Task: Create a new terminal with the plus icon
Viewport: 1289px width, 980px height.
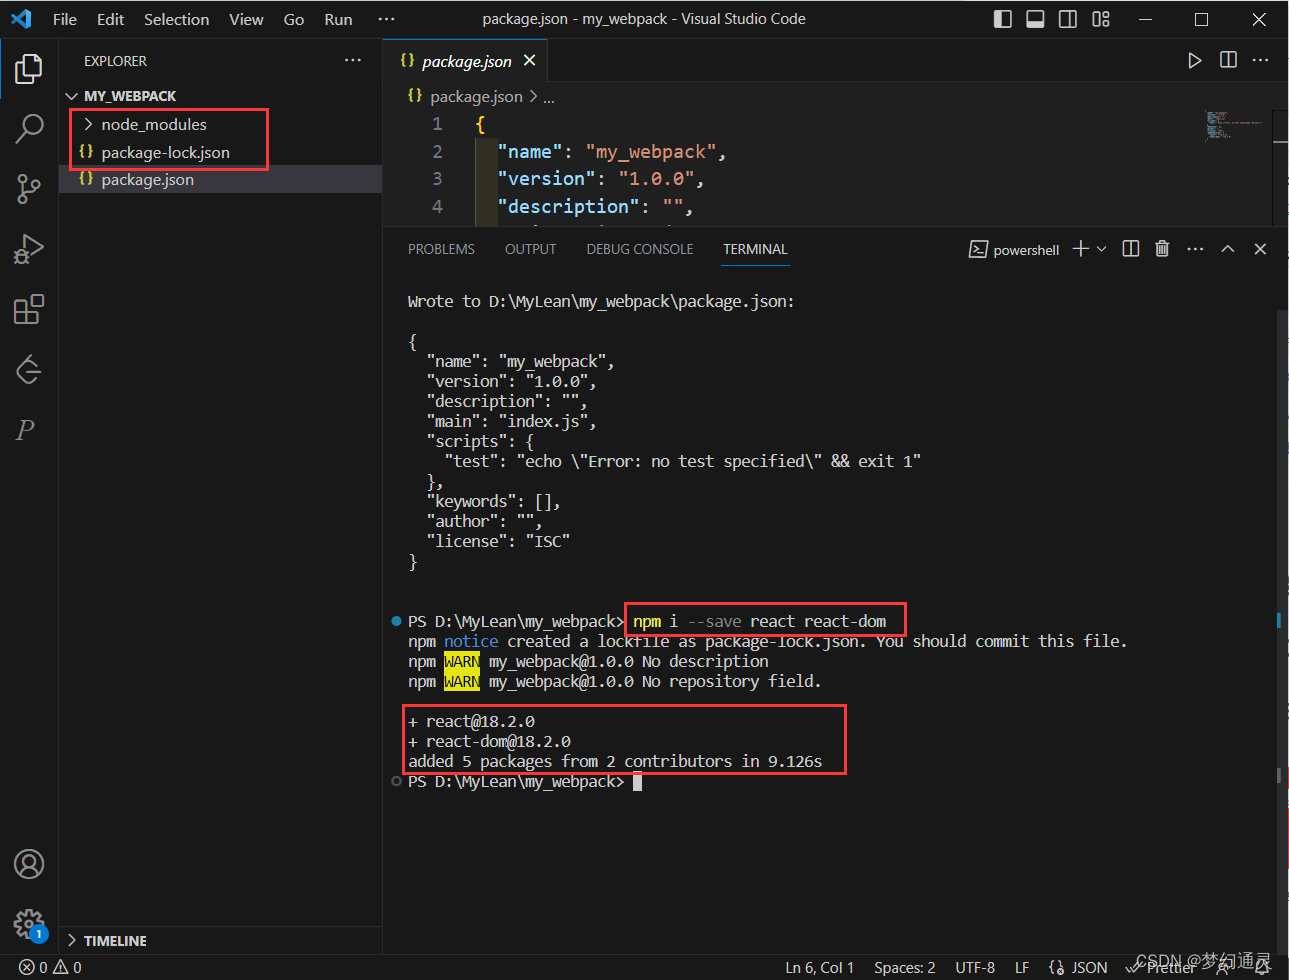Action: pos(1081,249)
